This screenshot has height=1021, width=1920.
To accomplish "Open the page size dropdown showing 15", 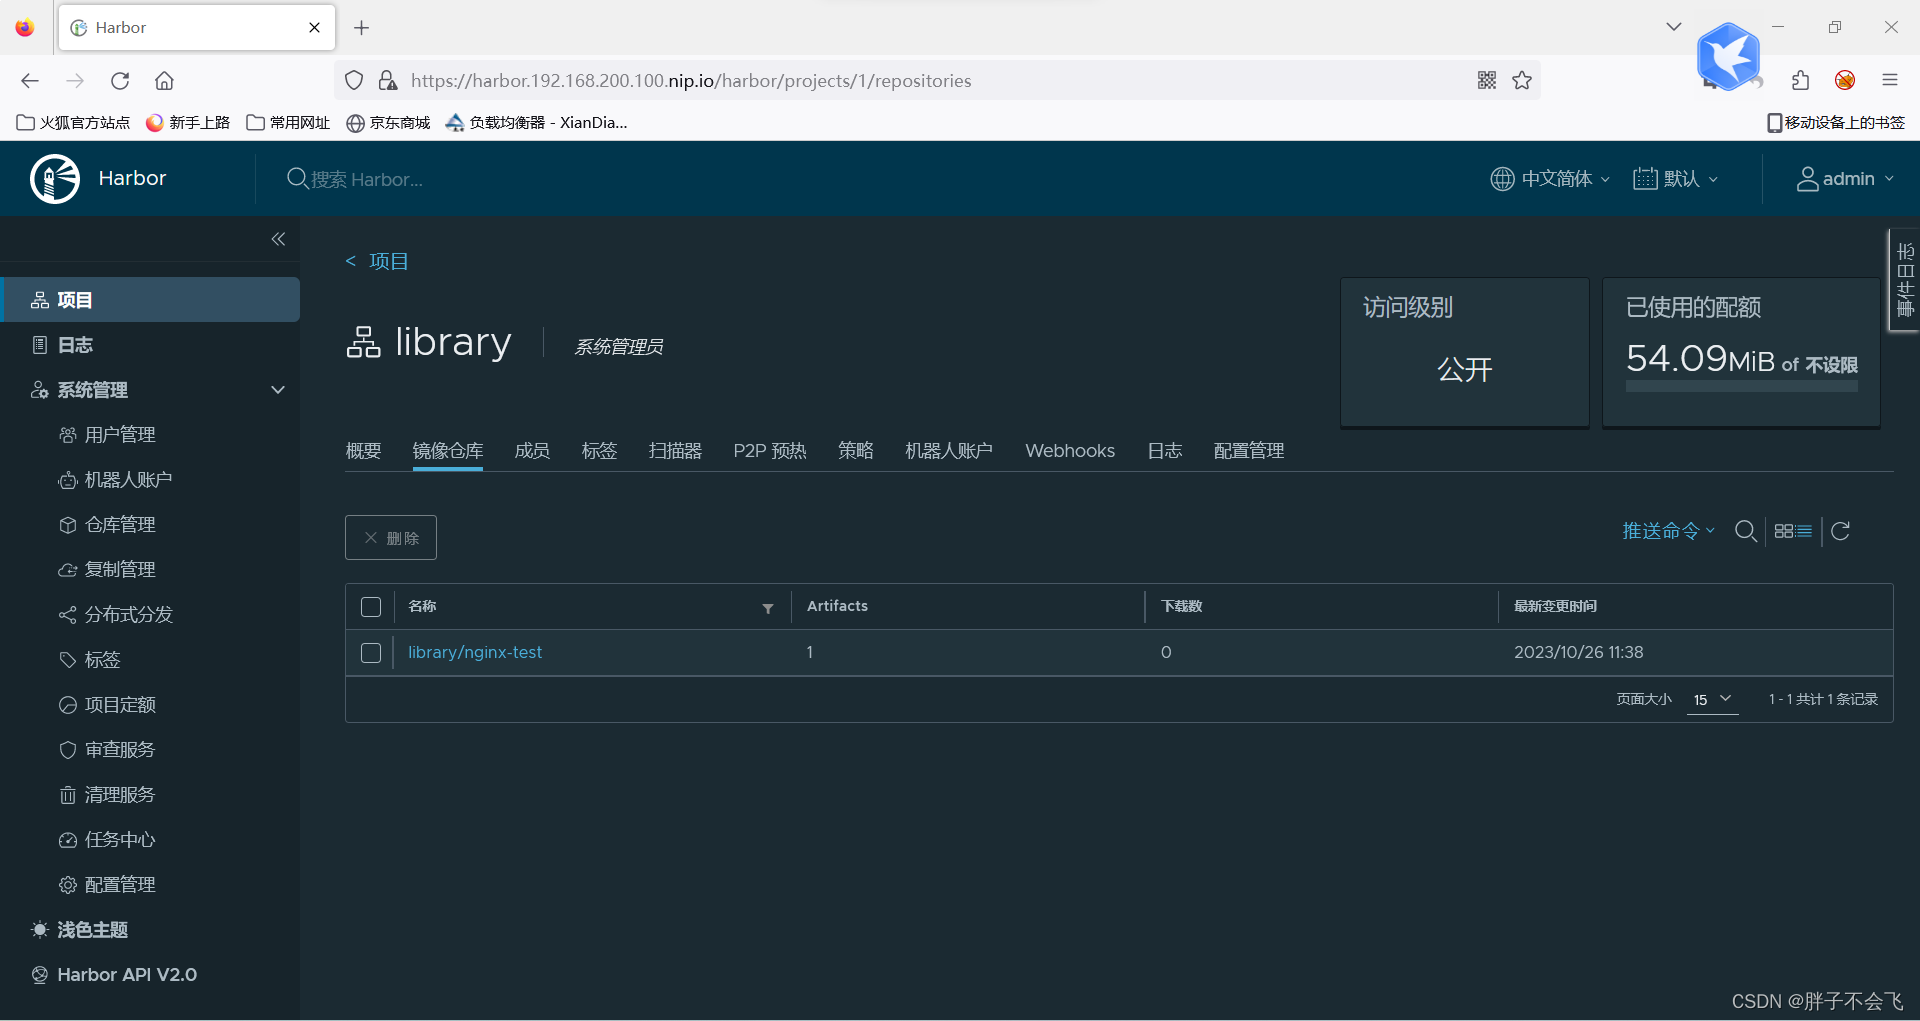I will click(x=1712, y=700).
